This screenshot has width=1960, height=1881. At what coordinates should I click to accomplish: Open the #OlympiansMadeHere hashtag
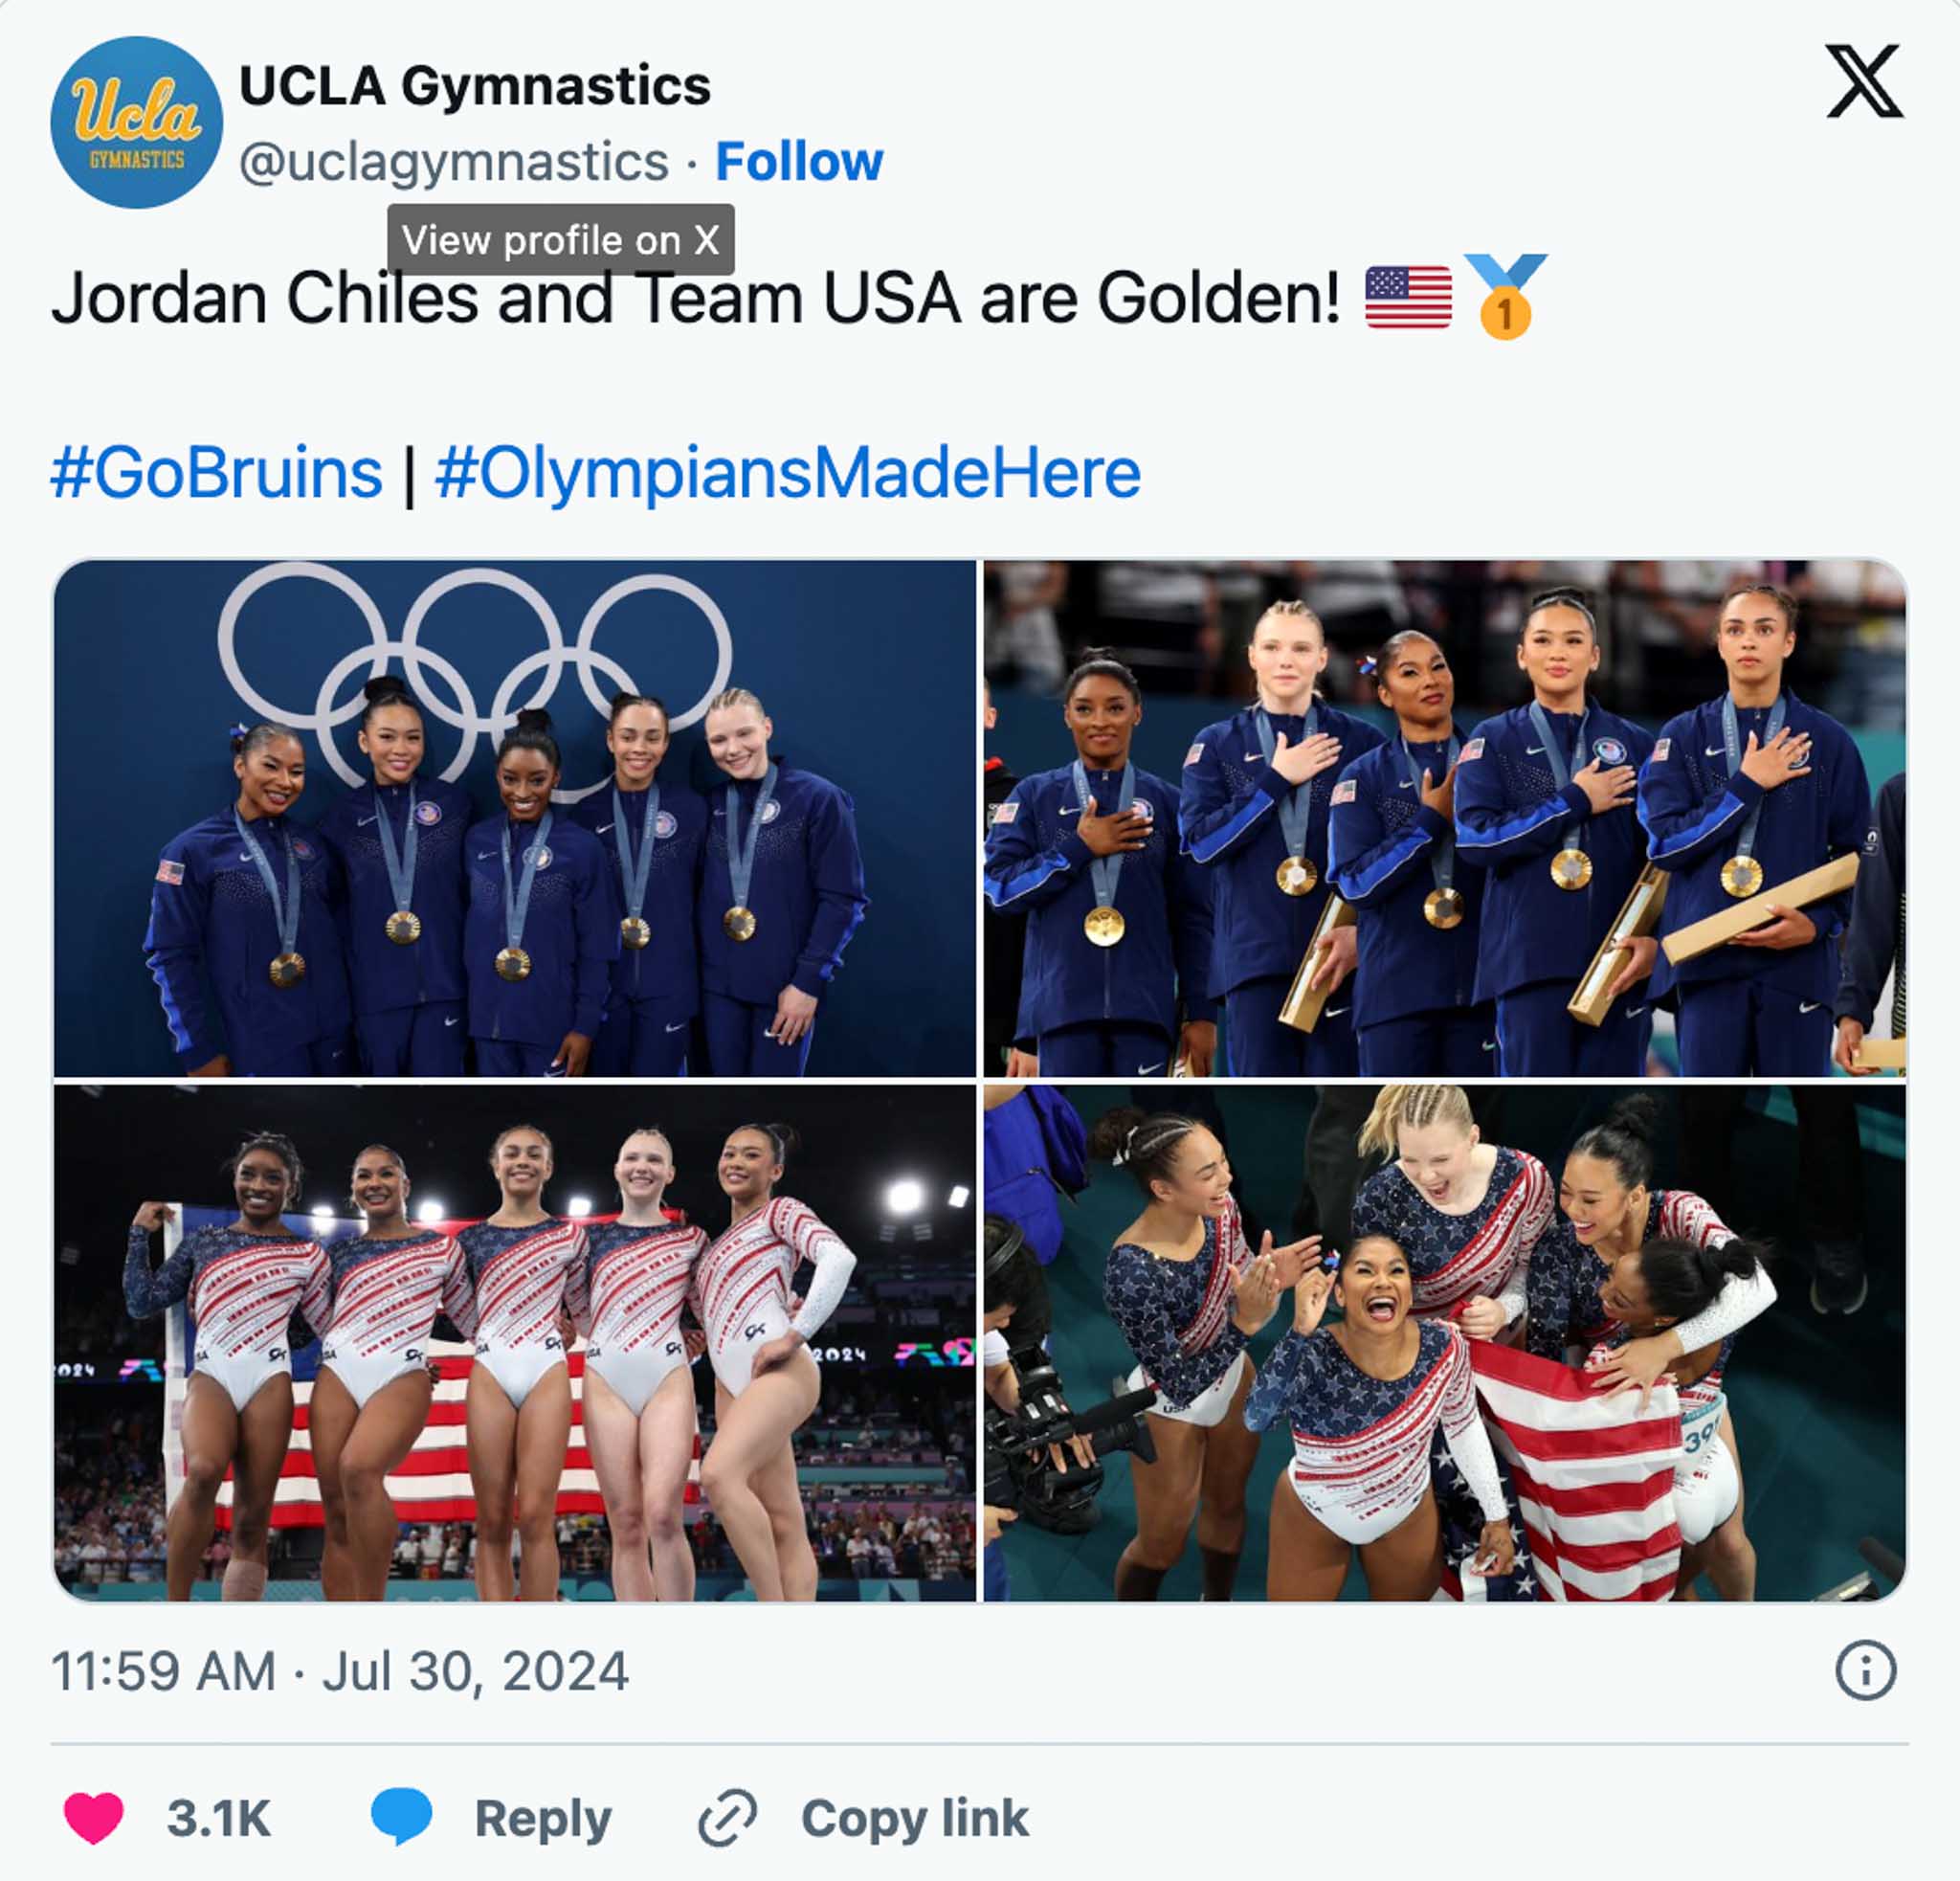coord(788,473)
